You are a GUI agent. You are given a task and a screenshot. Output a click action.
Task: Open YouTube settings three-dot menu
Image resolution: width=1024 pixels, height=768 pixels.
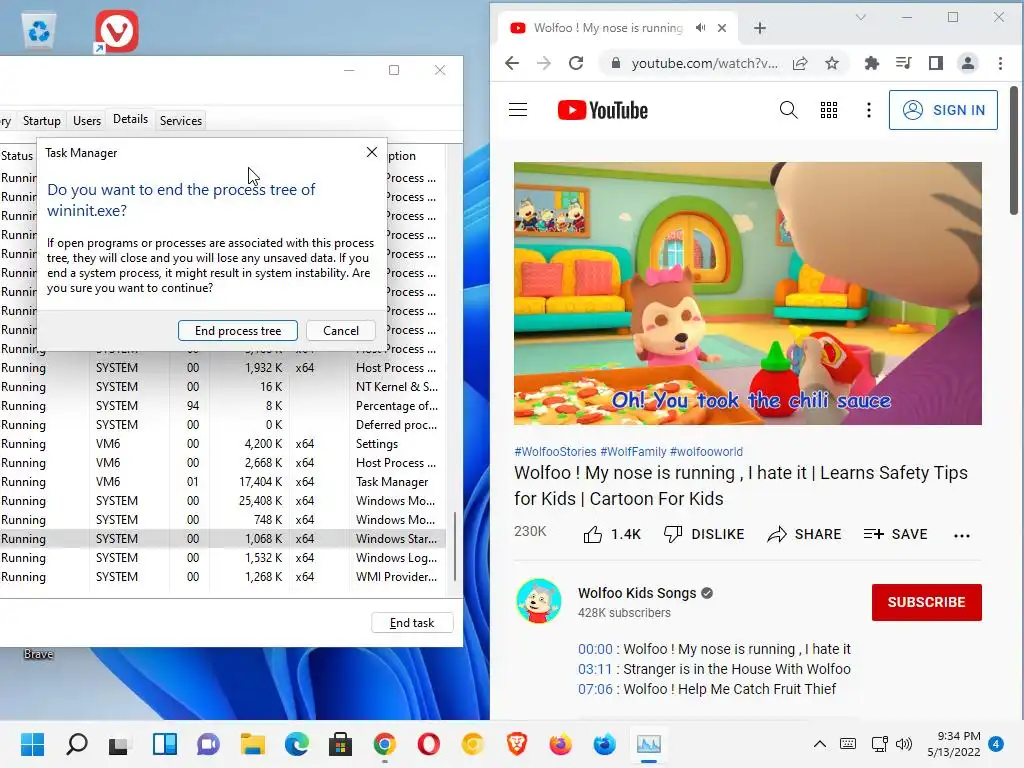click(869, 110)
